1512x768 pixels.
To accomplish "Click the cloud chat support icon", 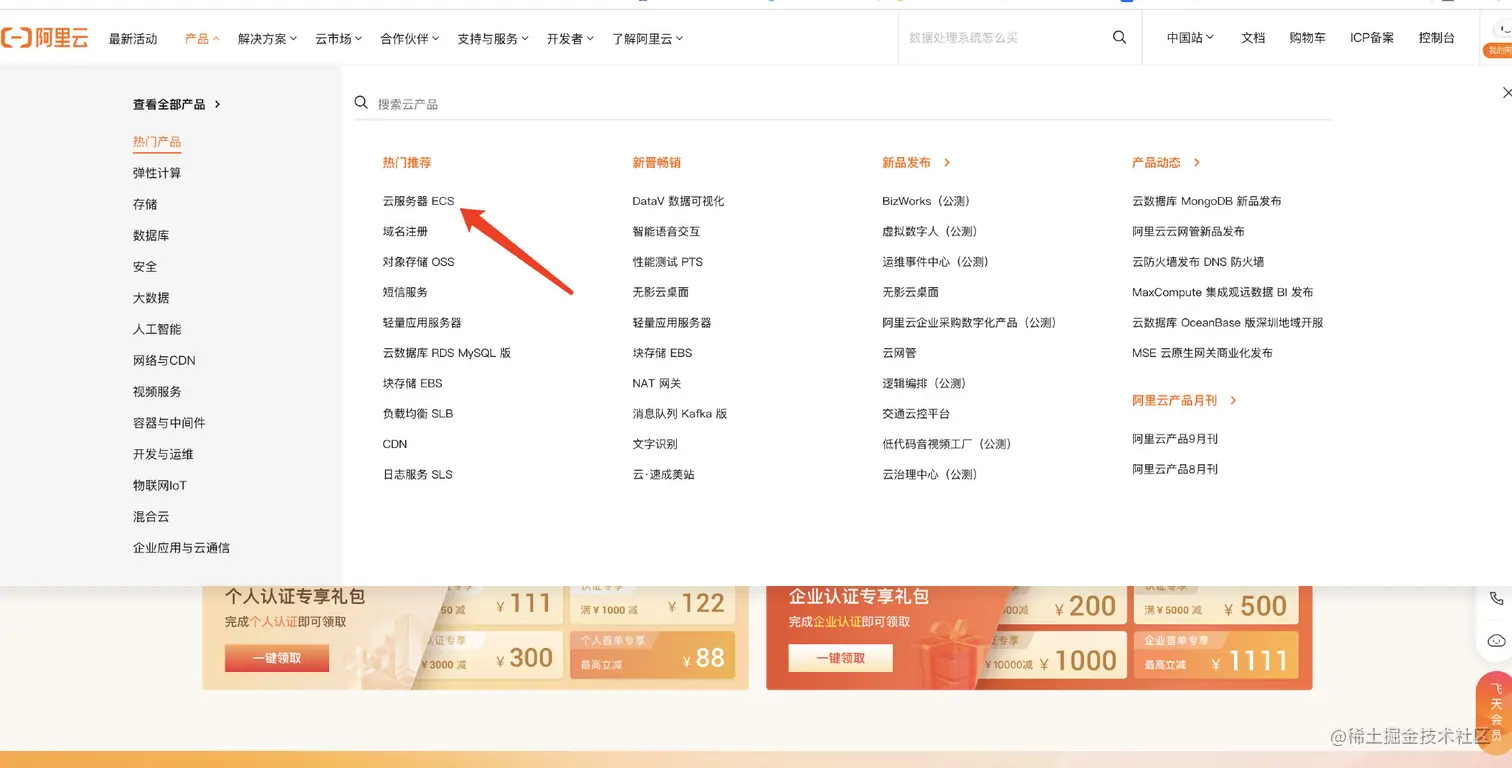I will click(1496, 640).
